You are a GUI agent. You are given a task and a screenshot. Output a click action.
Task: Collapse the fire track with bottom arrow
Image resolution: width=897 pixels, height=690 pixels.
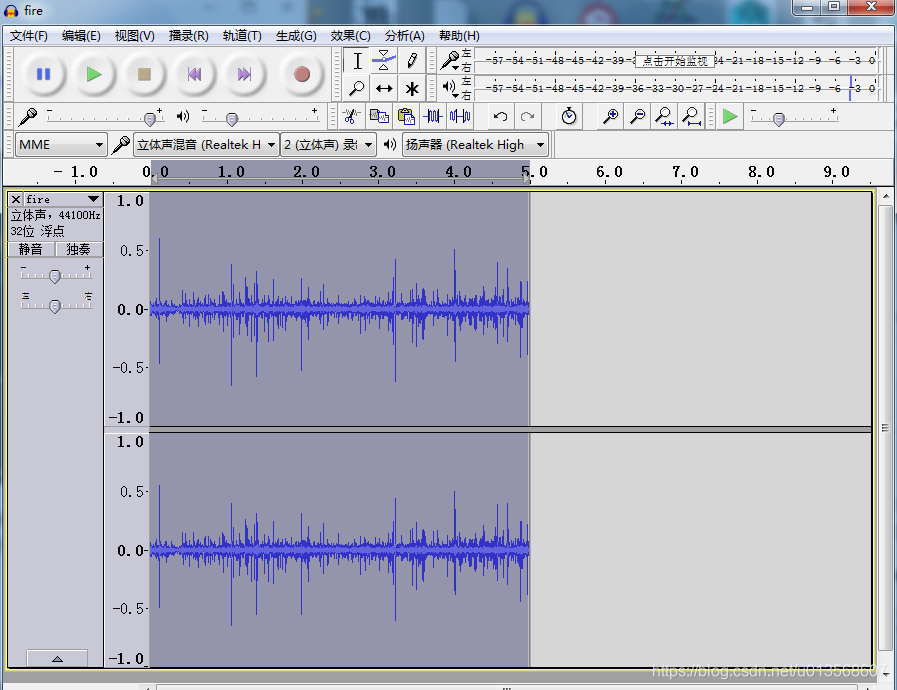[57, 659]
